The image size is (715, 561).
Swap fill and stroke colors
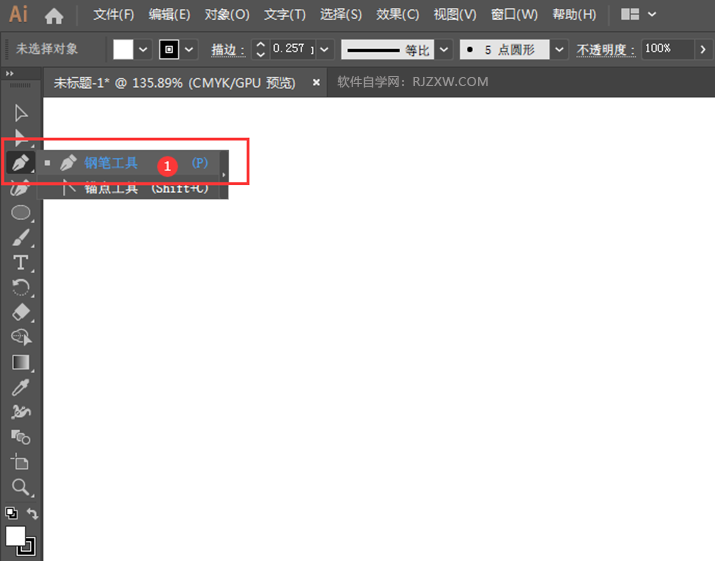[x=32, y=514]
